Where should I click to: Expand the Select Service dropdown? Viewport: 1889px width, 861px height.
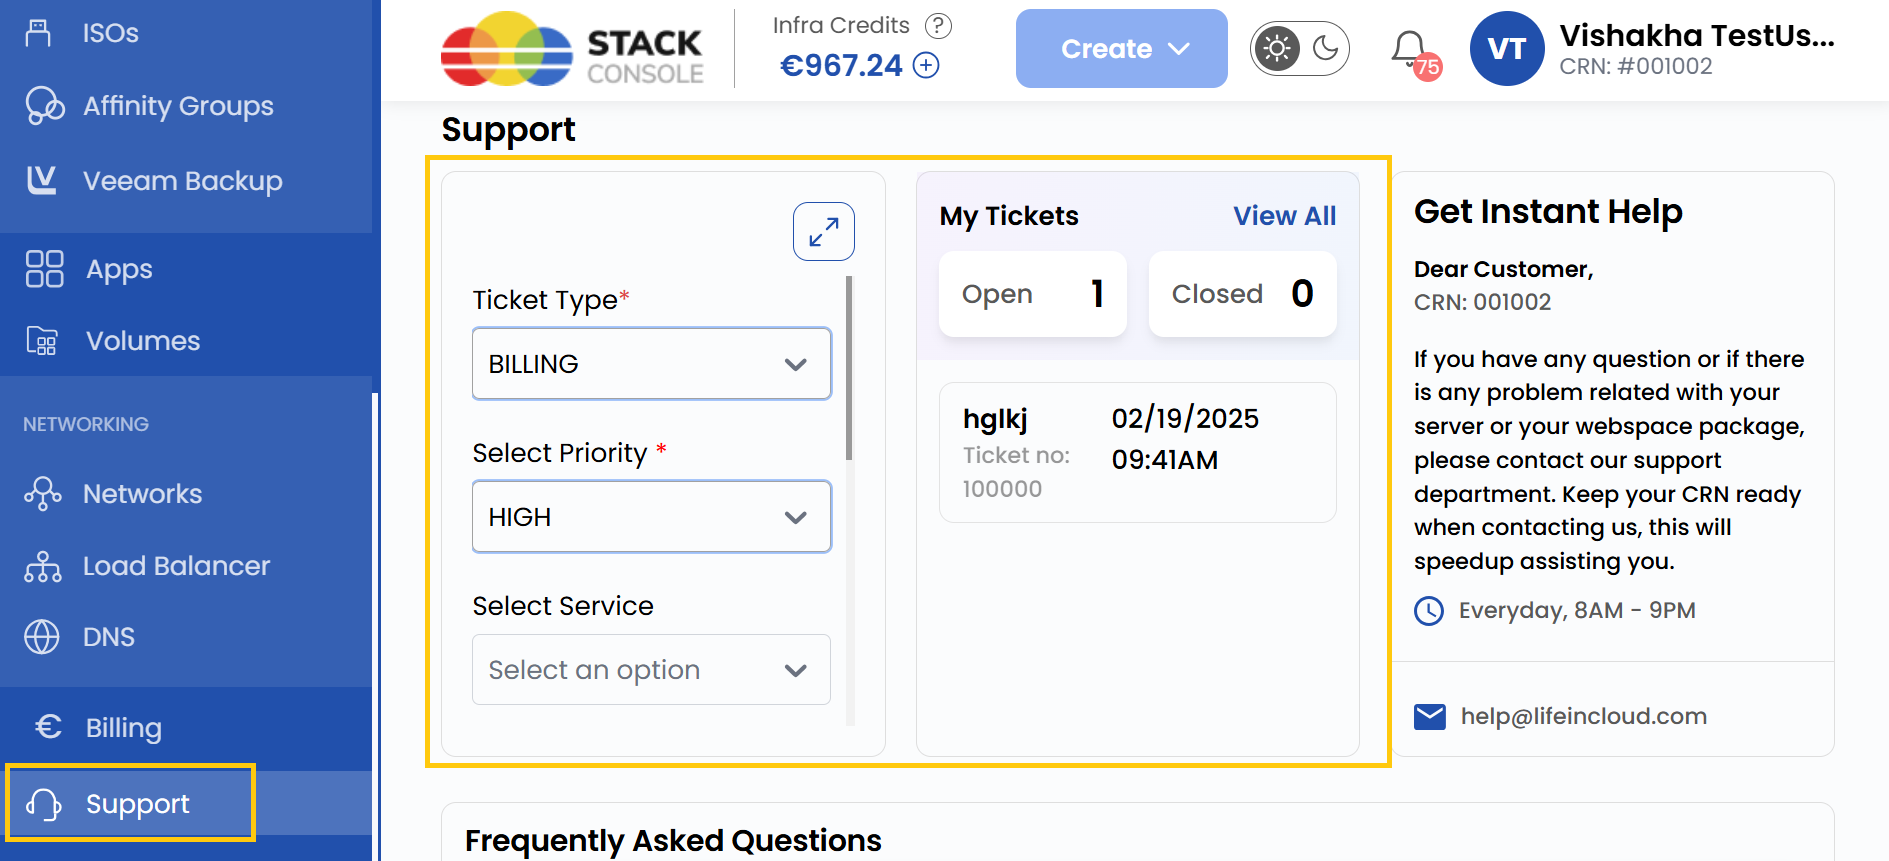[651, 670]
